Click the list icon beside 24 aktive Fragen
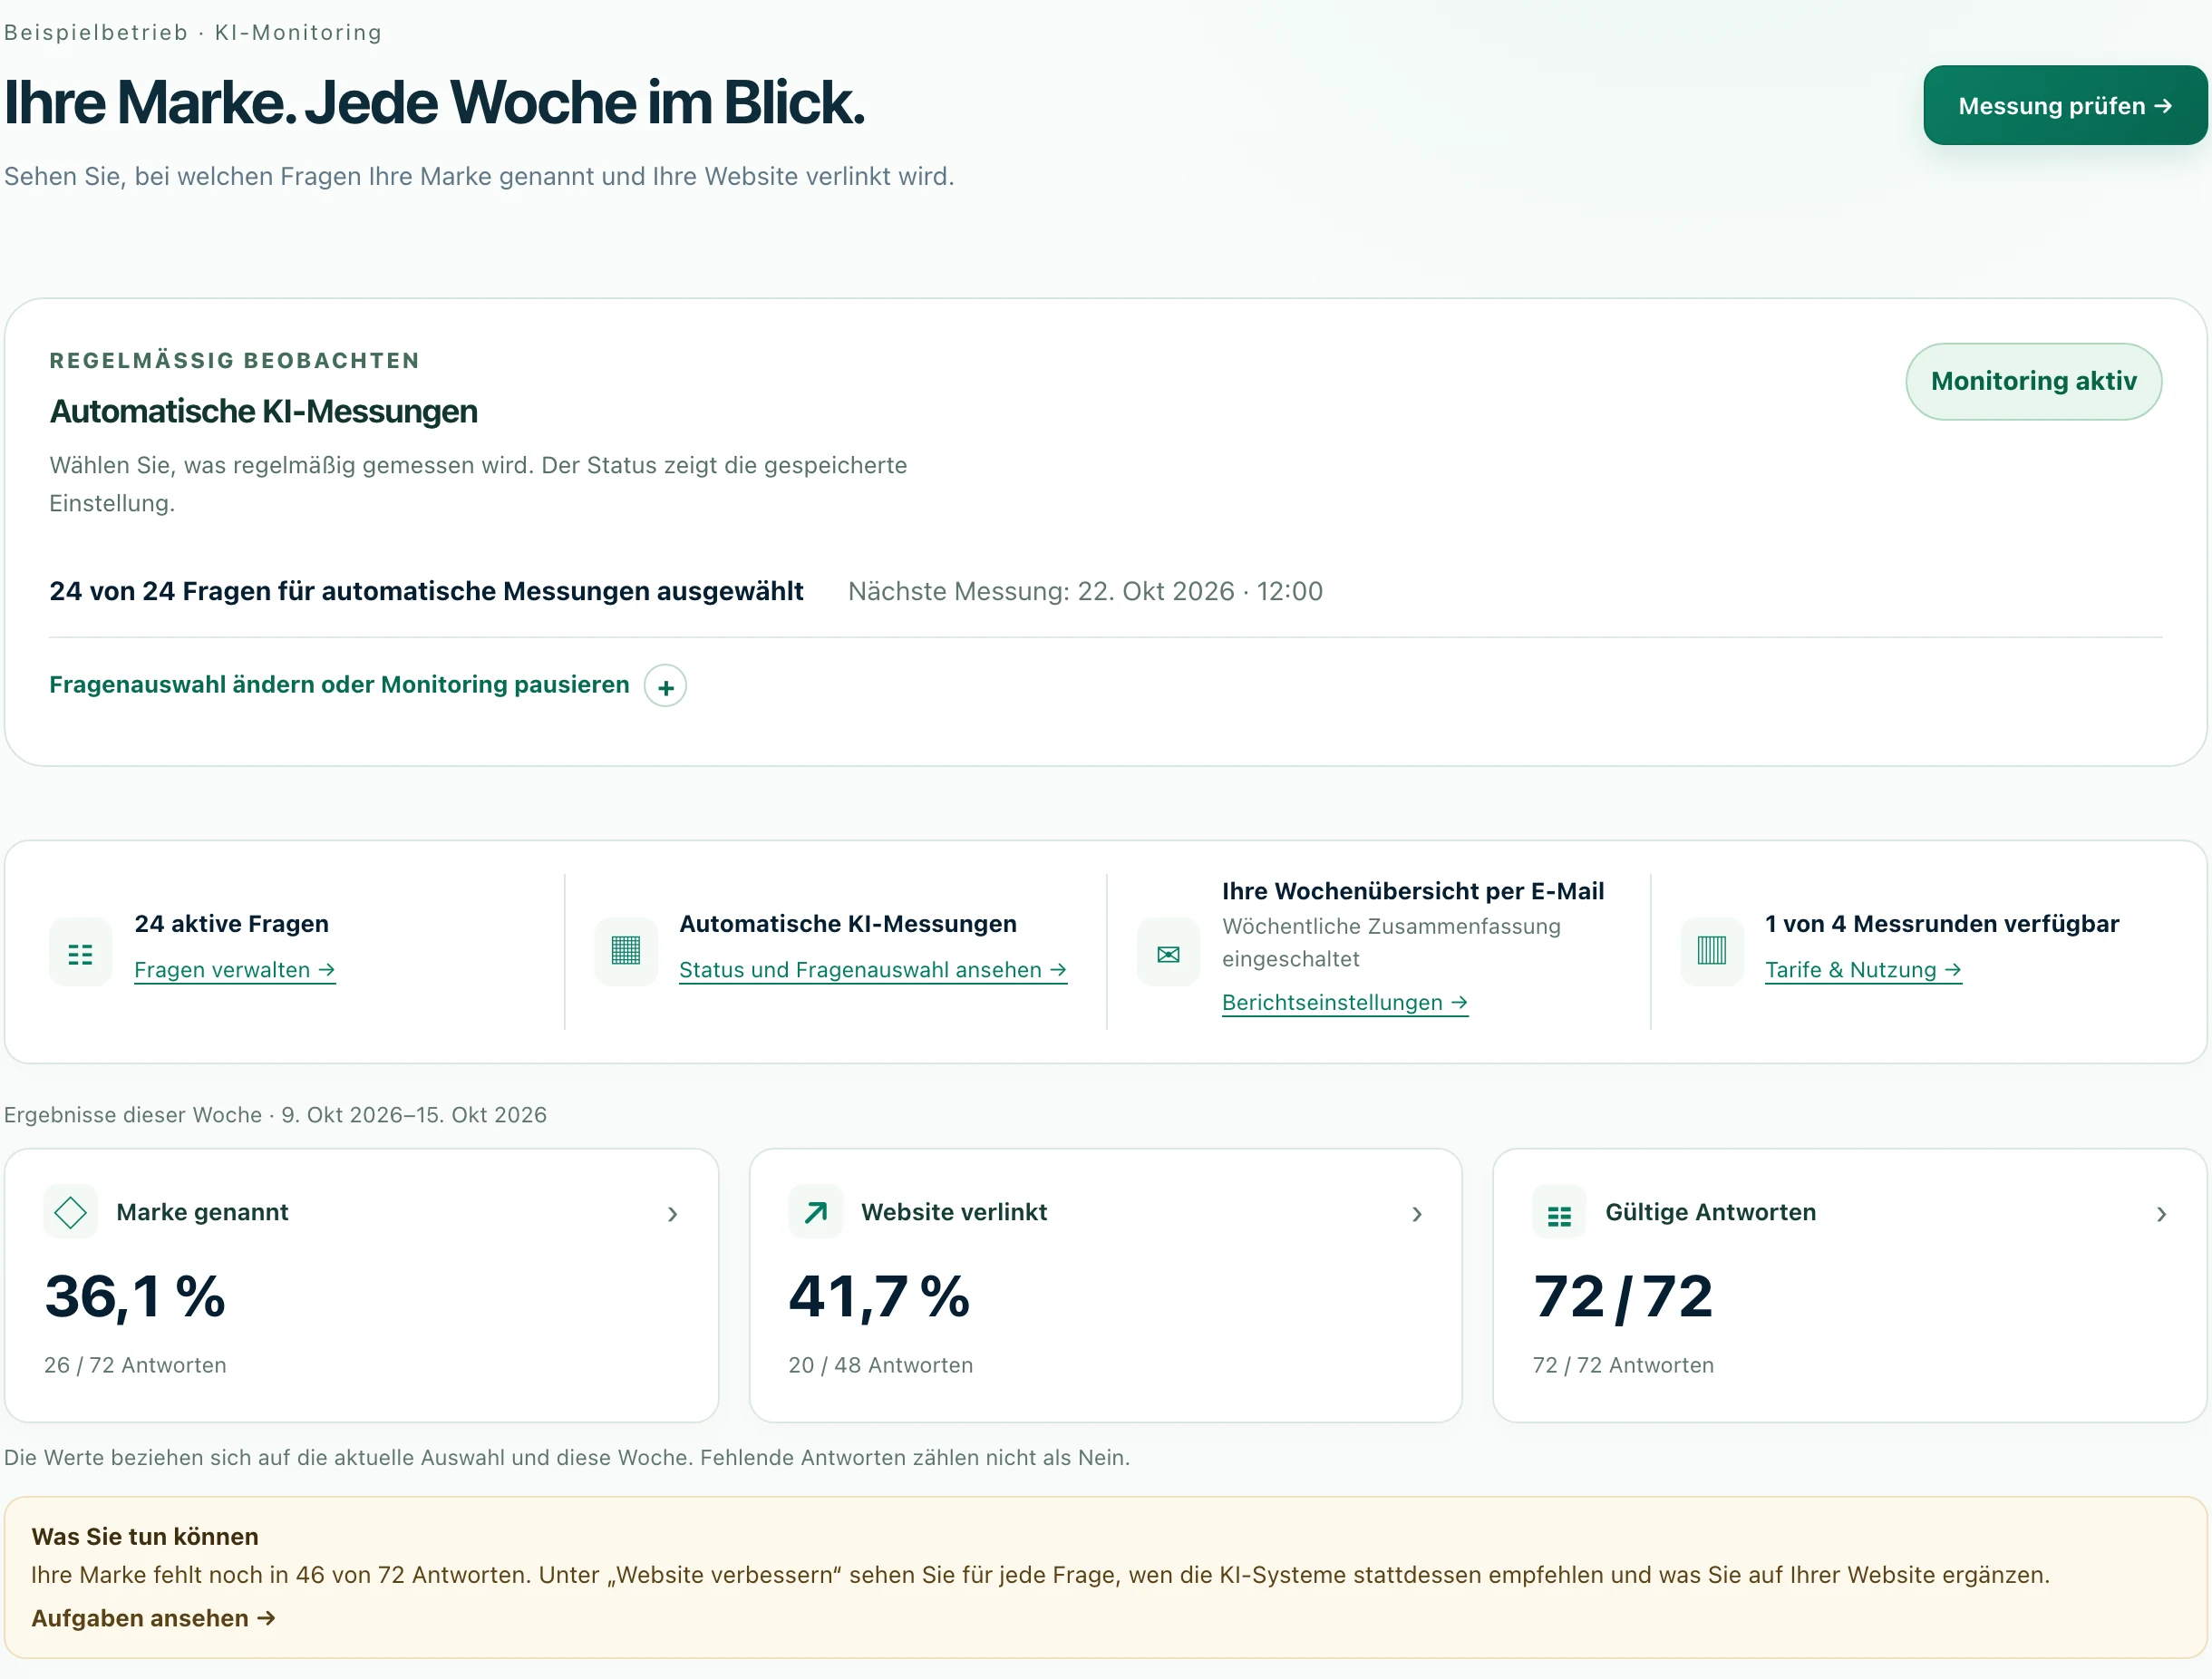Screen dimensions: 2212x1679 coord(80,953)
